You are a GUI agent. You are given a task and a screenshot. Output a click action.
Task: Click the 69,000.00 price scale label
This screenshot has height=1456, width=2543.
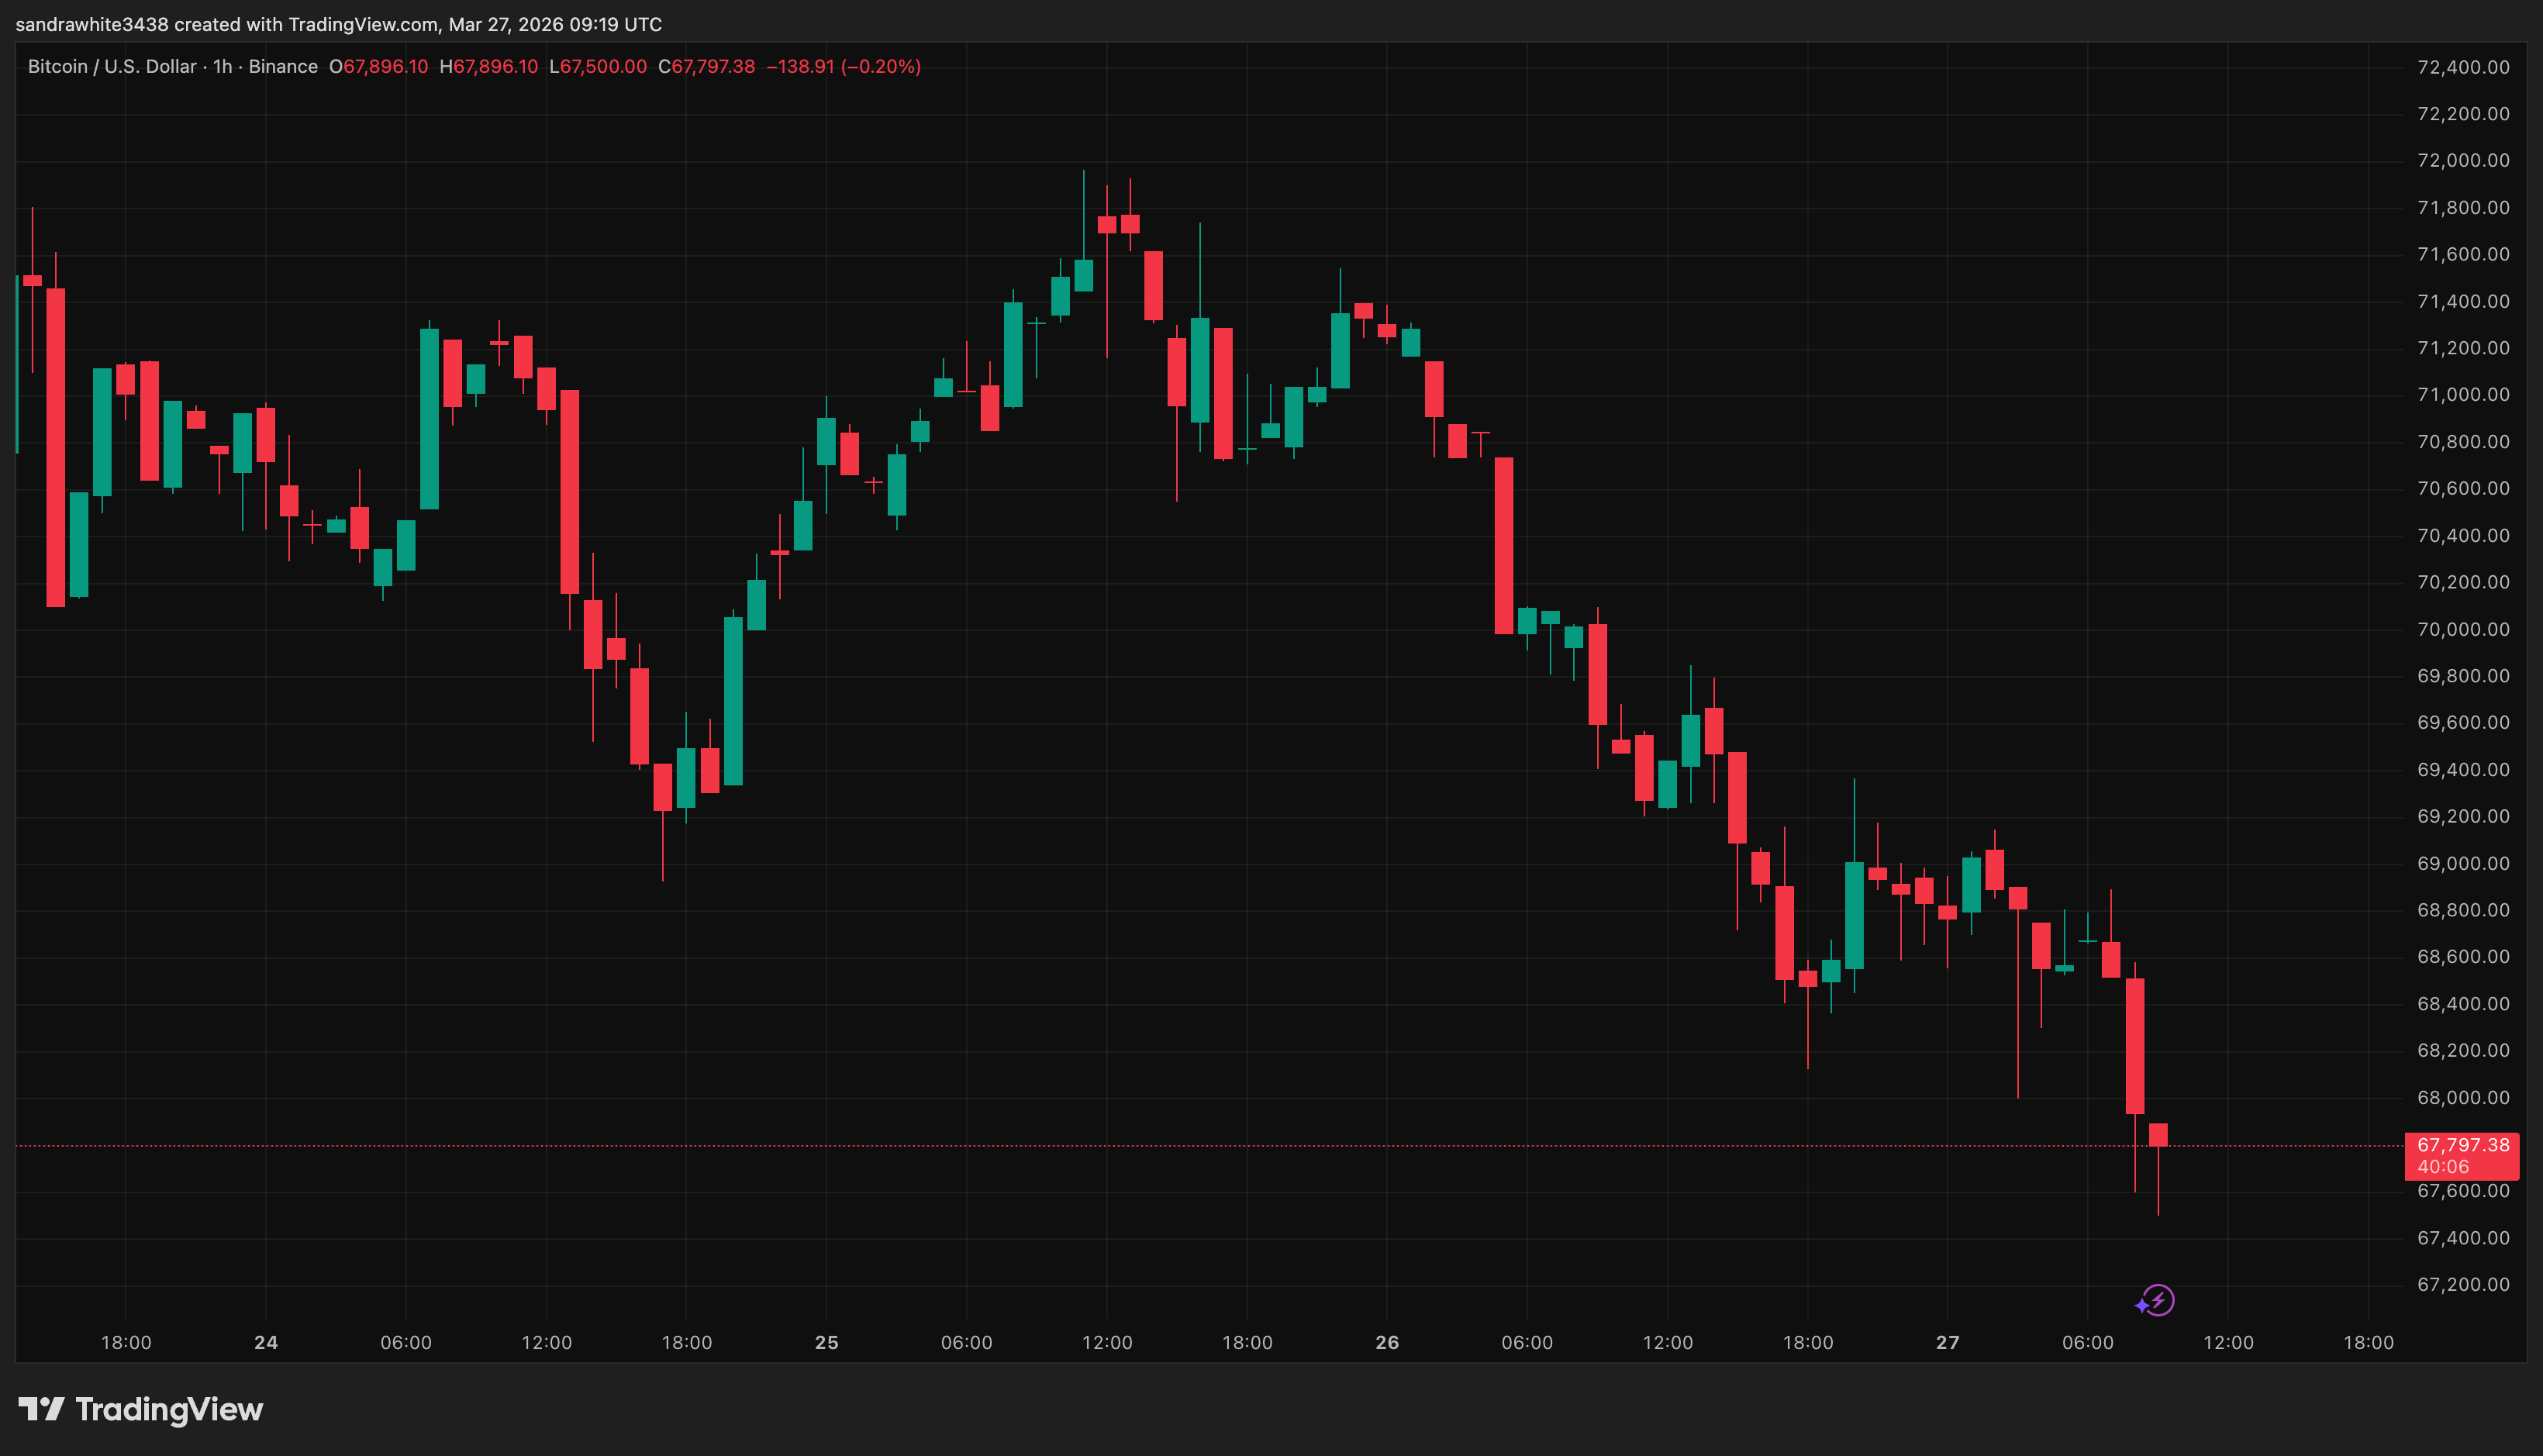(x=2462, y=863)
